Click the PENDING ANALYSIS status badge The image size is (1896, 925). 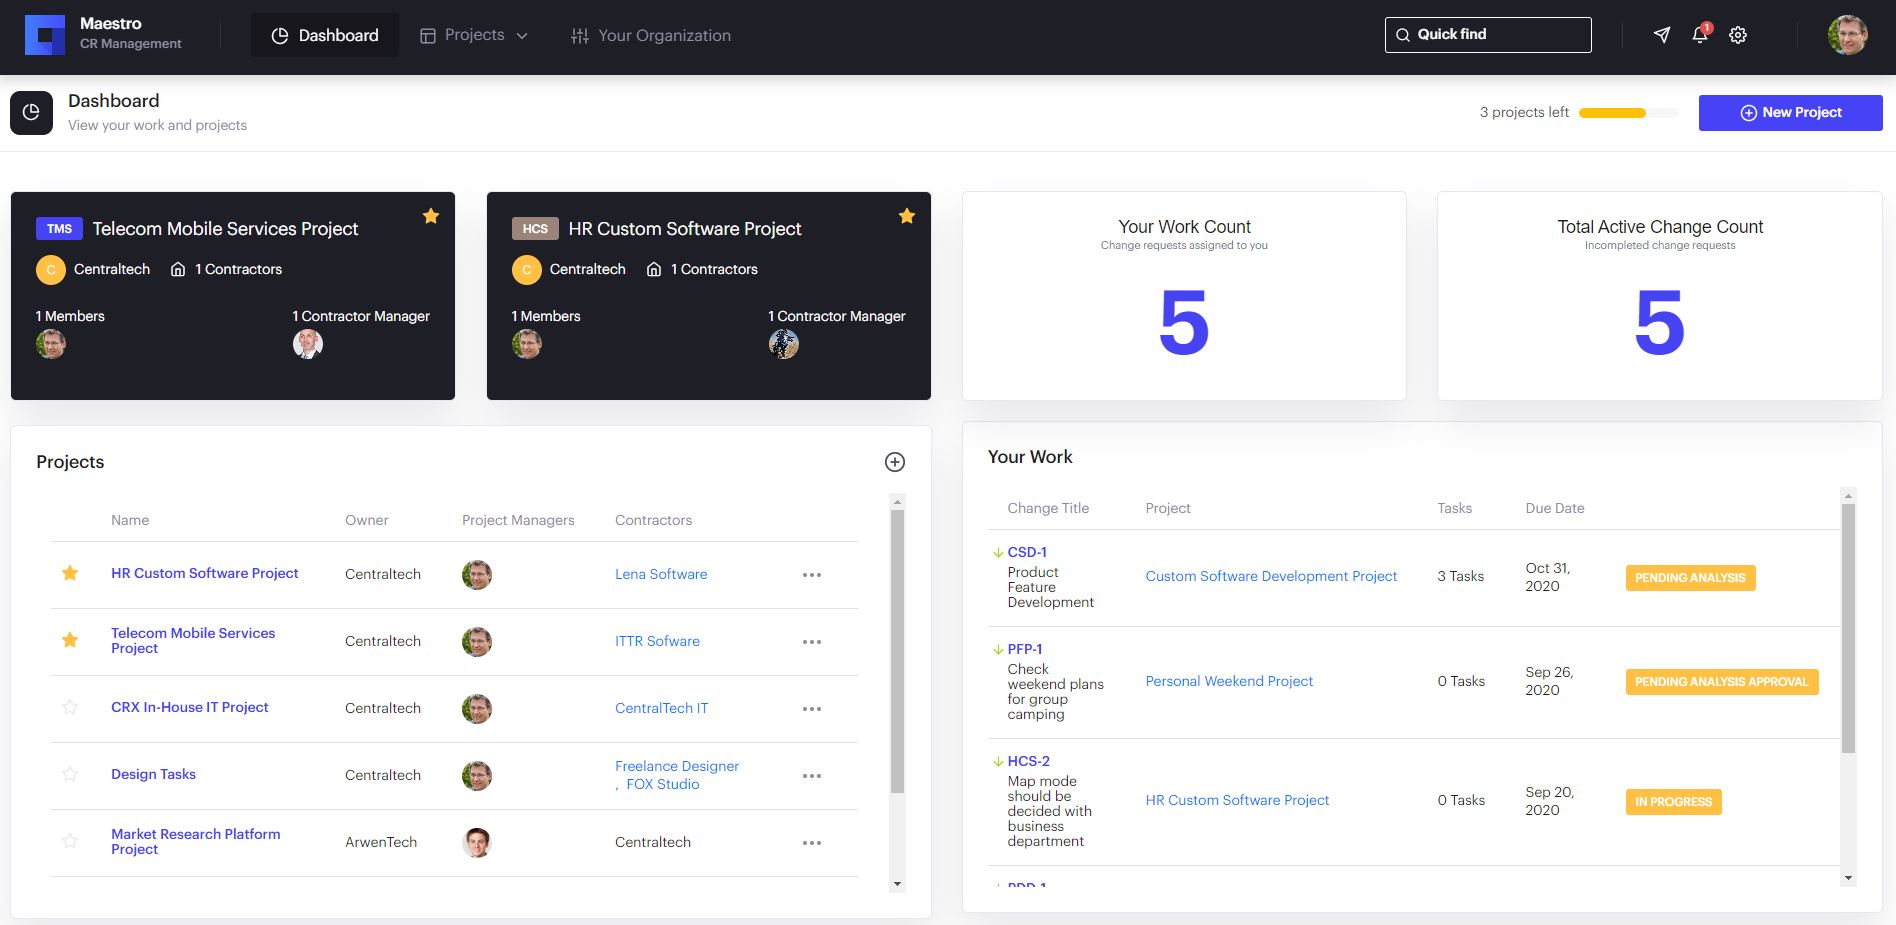(x=1690, y=578)
